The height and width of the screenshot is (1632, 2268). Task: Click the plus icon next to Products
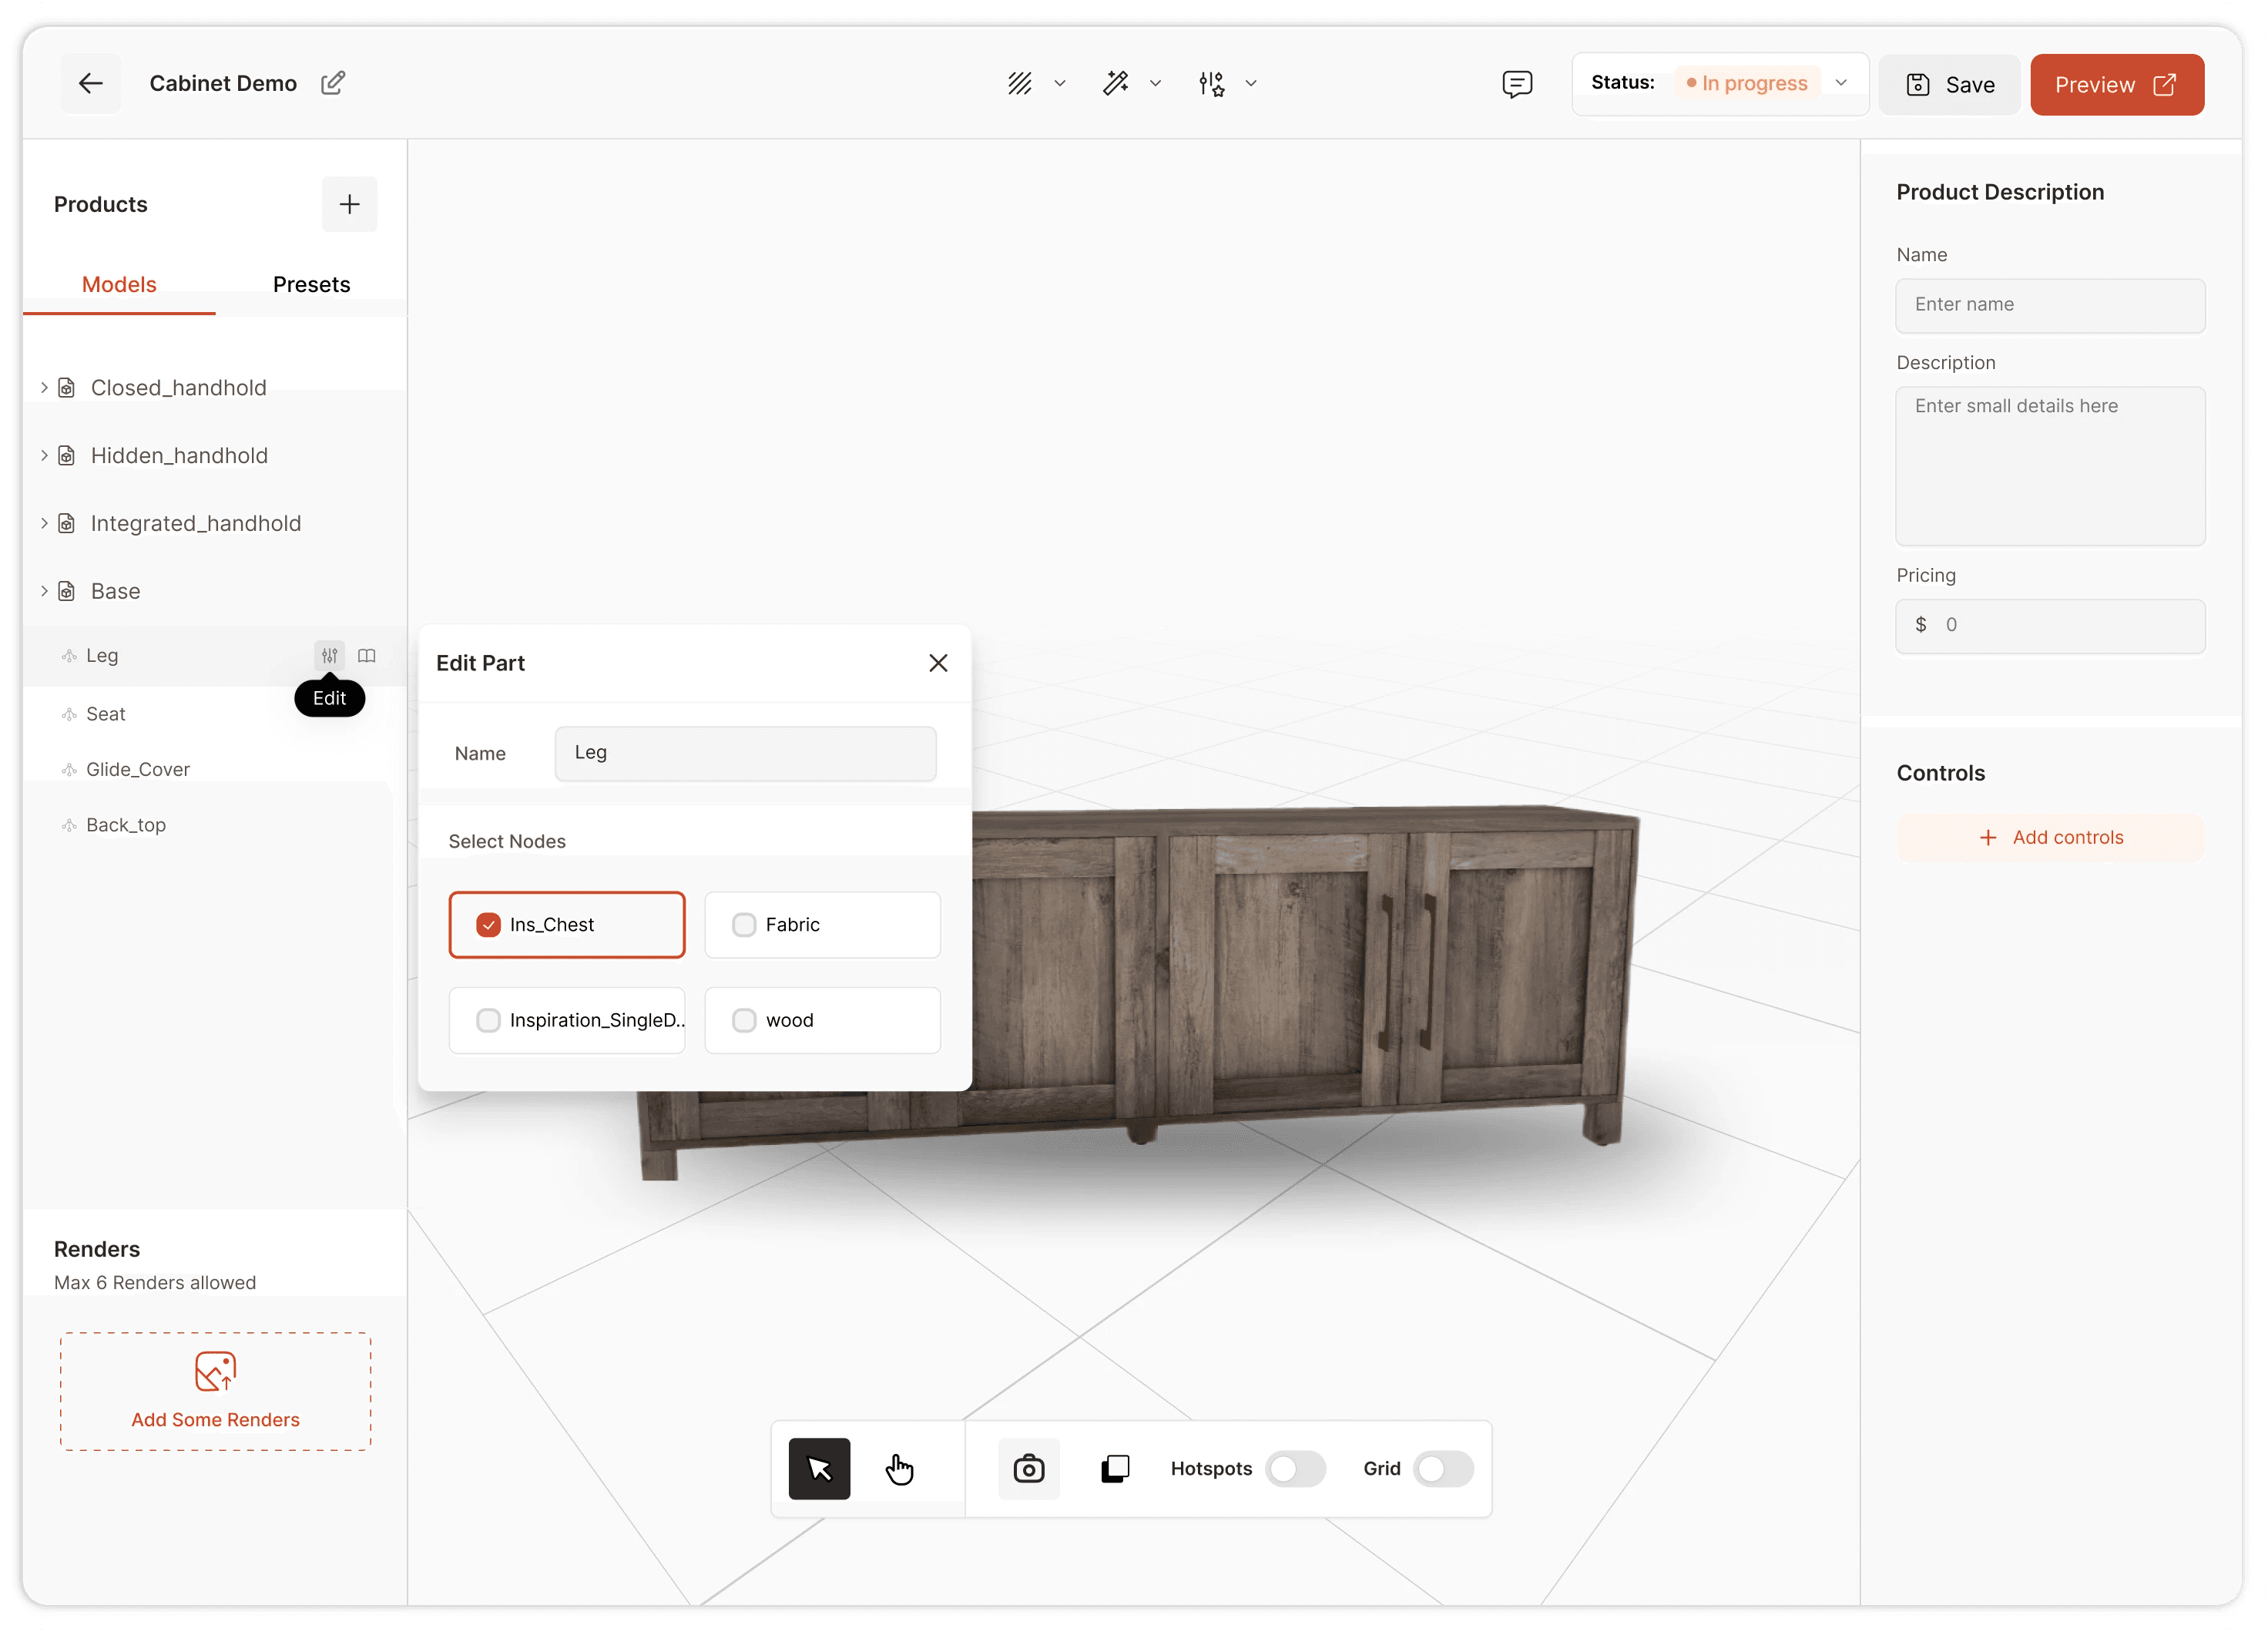pyautogui.click(x=349, y=205)
